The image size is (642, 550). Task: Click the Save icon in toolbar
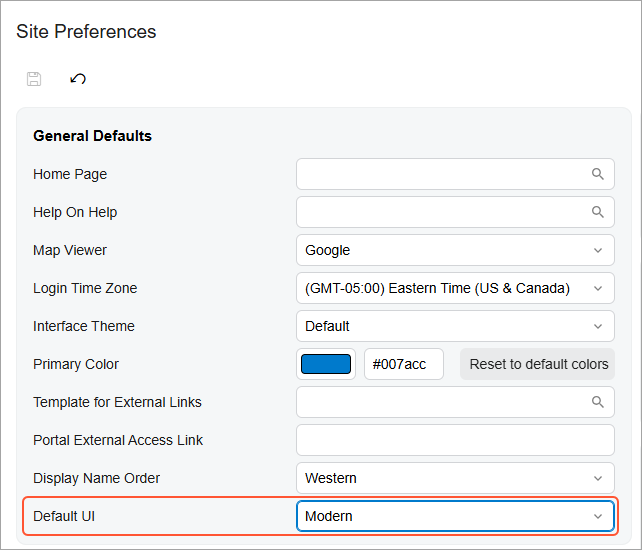pyautogui.click(x=34, y=79)
